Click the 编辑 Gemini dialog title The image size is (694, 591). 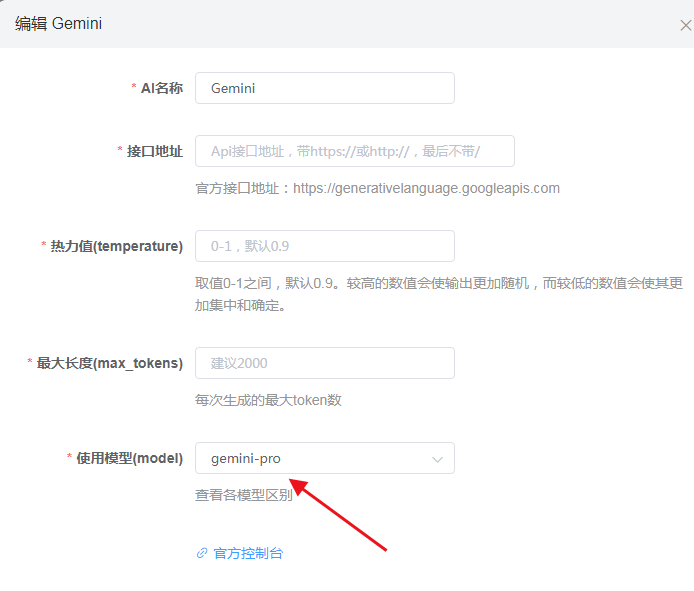[58, 23]
